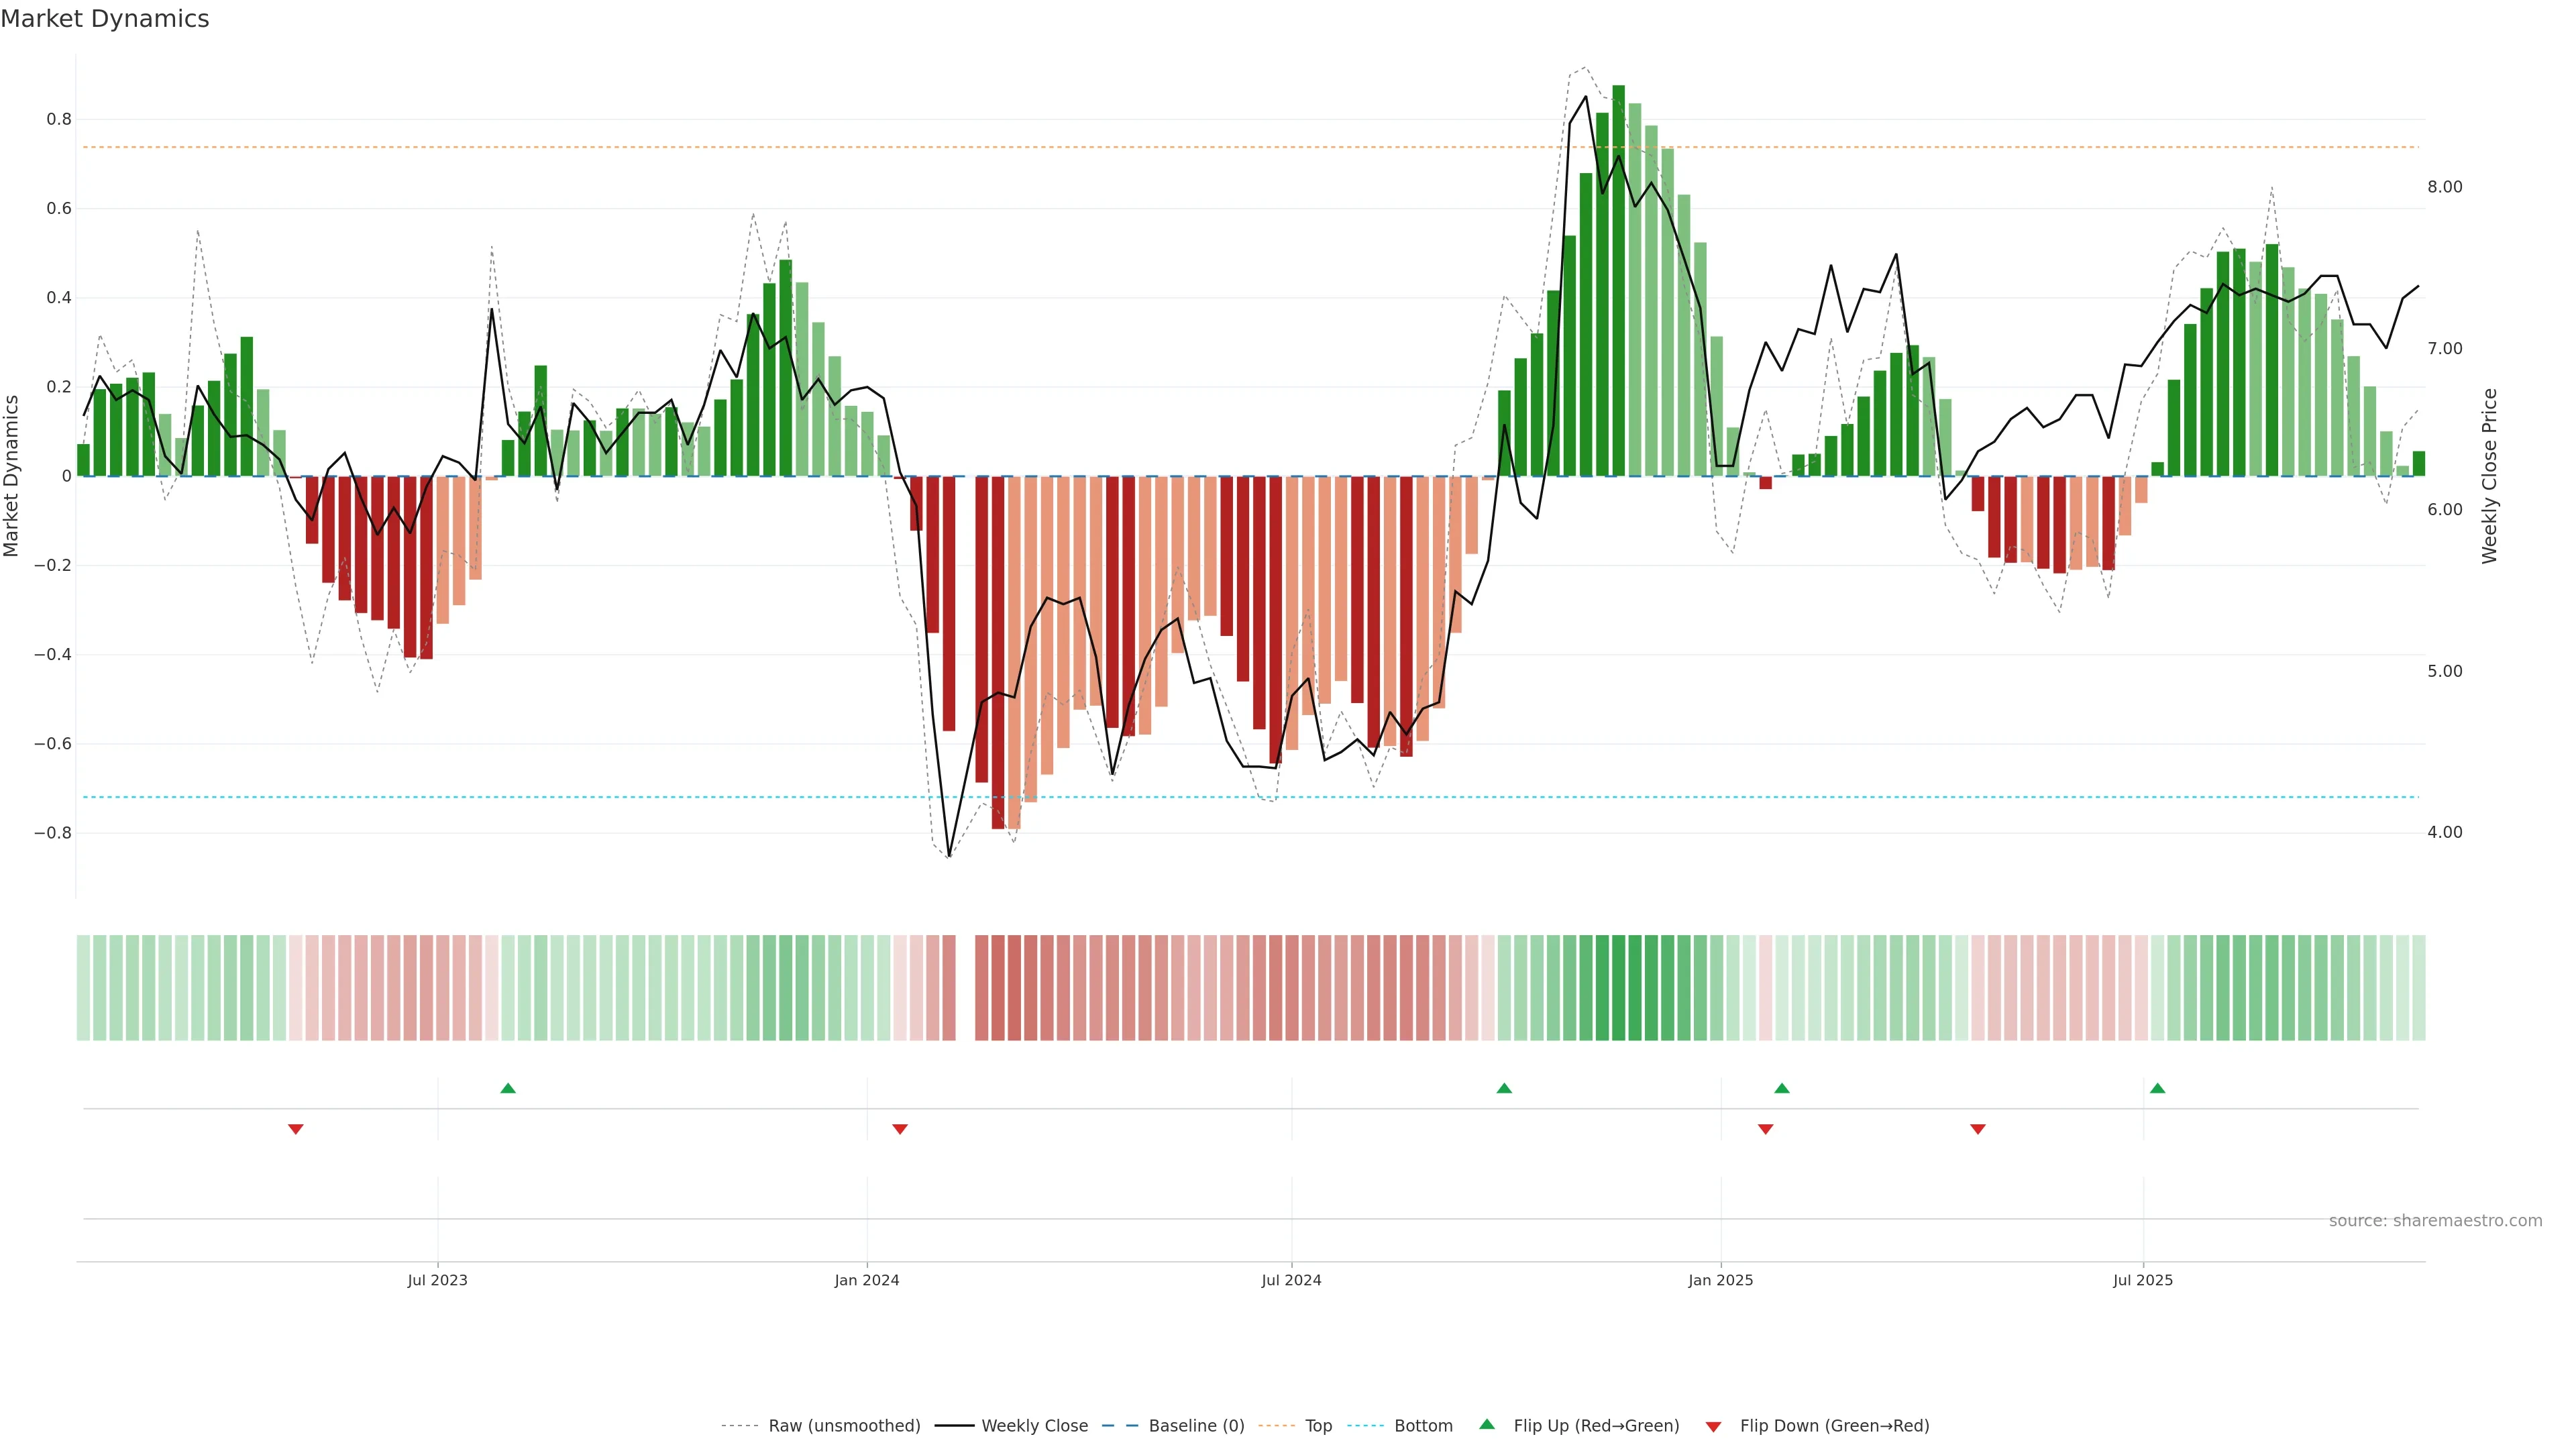This screenshot has width=2576, height=1449.
Task: Click the red Flip Down legend triangle
Action: (x=1713, y=1426)
